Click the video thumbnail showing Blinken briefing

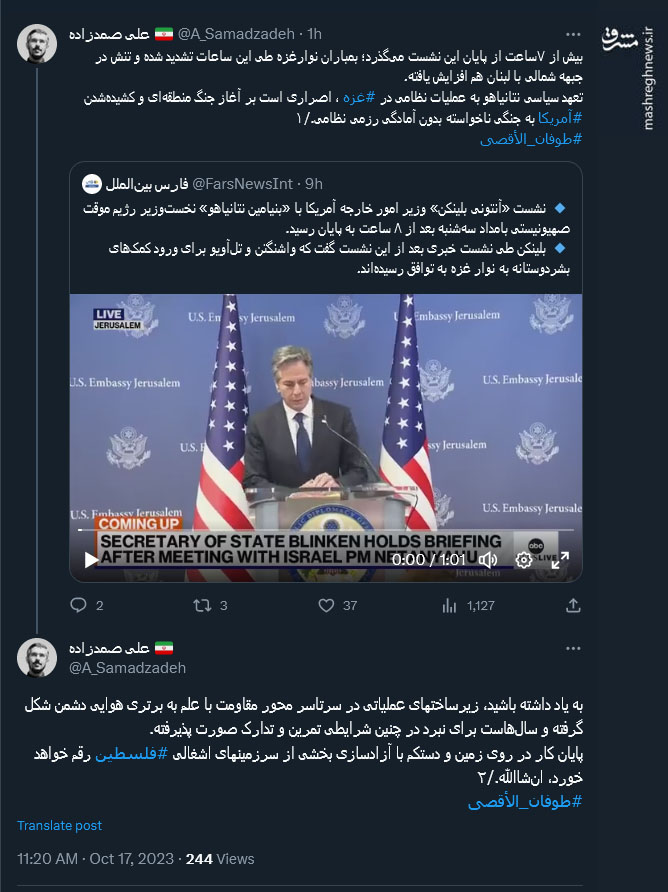point(325,430)
